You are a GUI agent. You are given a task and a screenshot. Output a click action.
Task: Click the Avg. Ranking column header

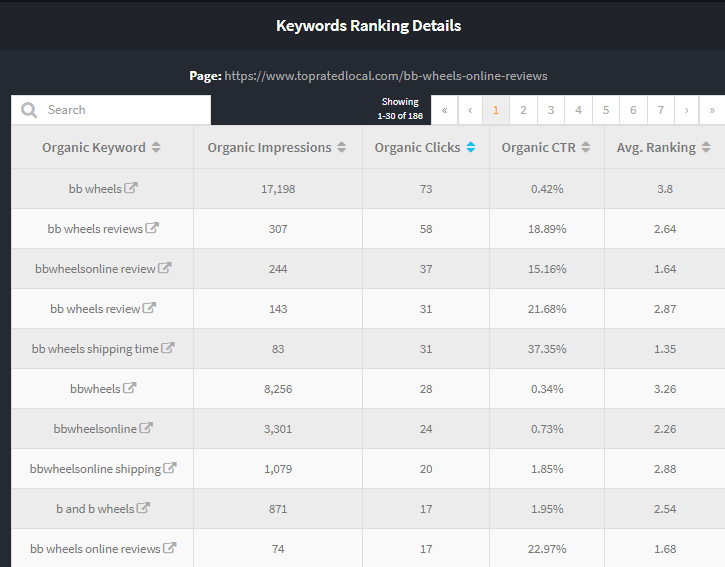coord(664,147)
